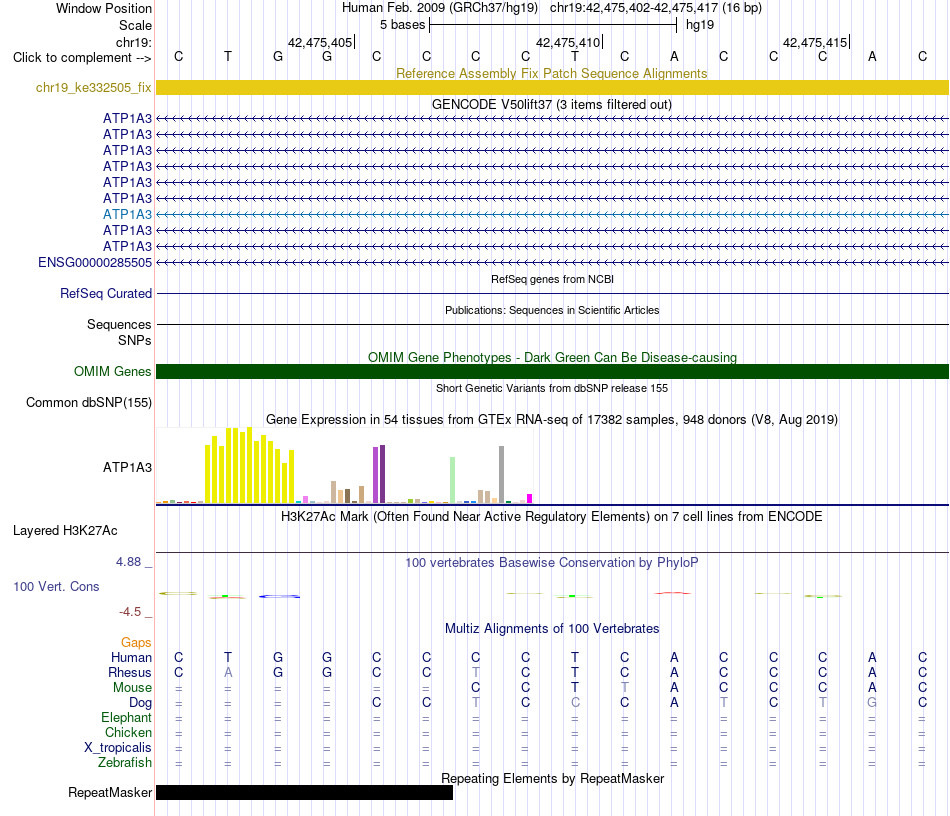
Task: Open 'Short Genetic Variants from dbSNP release 155' title
Action: pyautogui.click(x=552, y=388)
